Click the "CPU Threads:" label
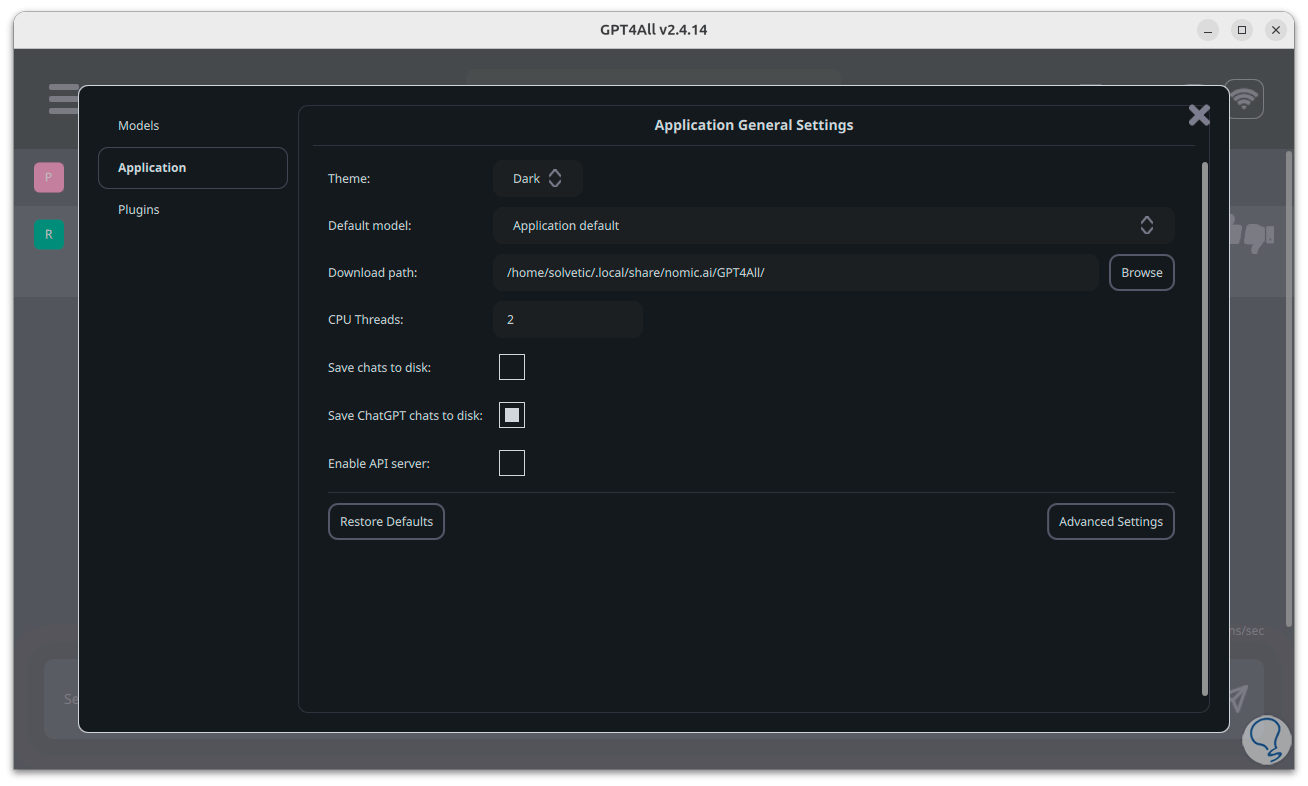The width and height of the screenshot is (1308, 786). [x=366, y=320]
